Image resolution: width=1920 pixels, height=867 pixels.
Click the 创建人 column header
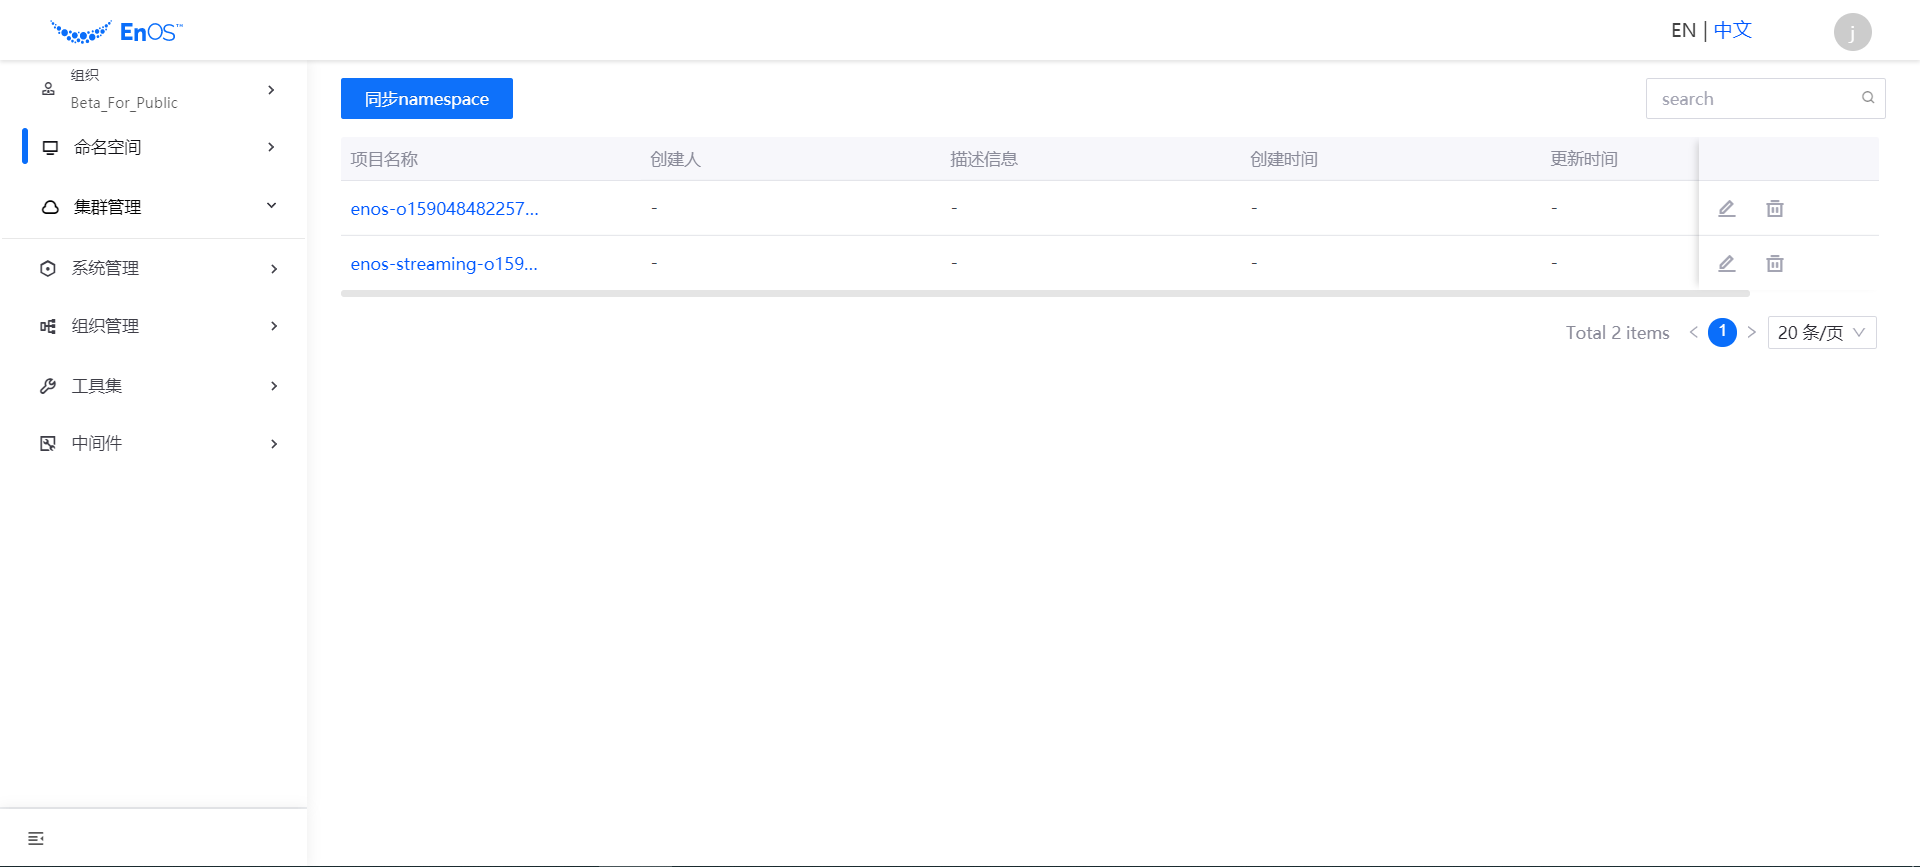click(675, 159)
